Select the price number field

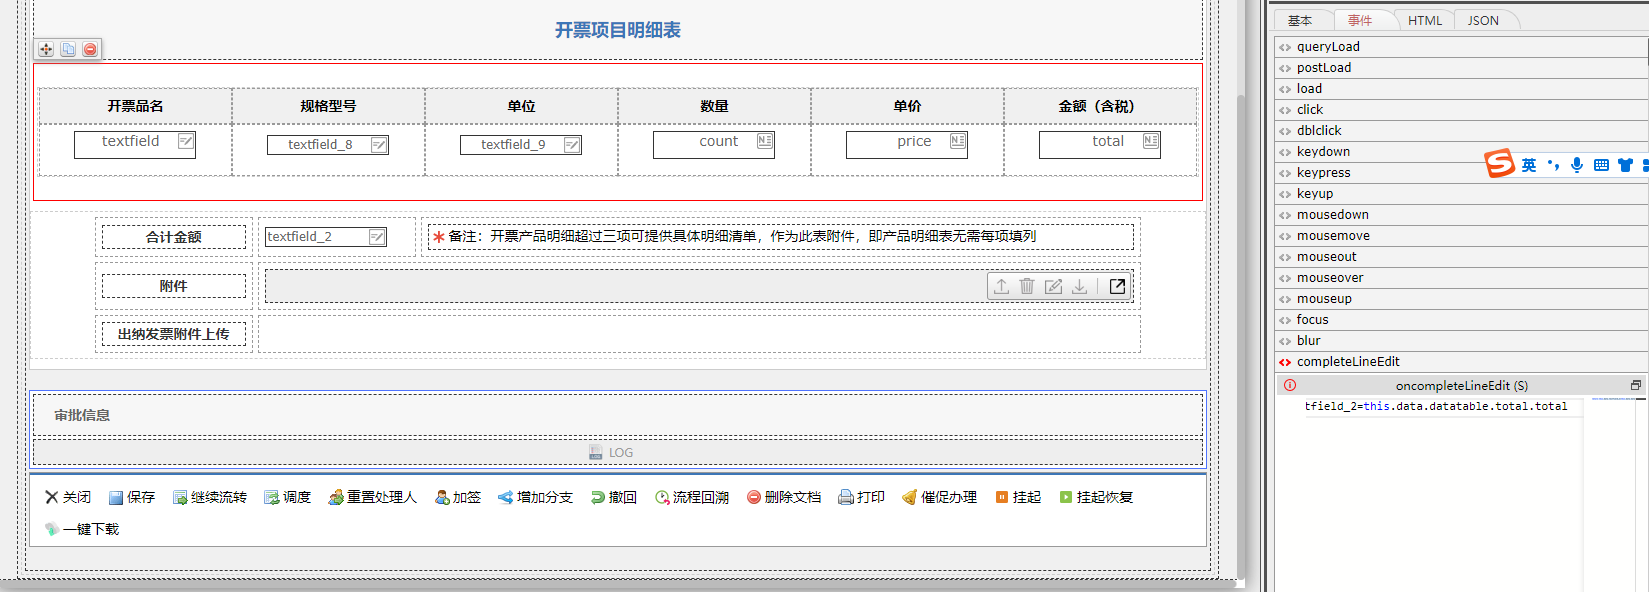(x=907, y=144)
